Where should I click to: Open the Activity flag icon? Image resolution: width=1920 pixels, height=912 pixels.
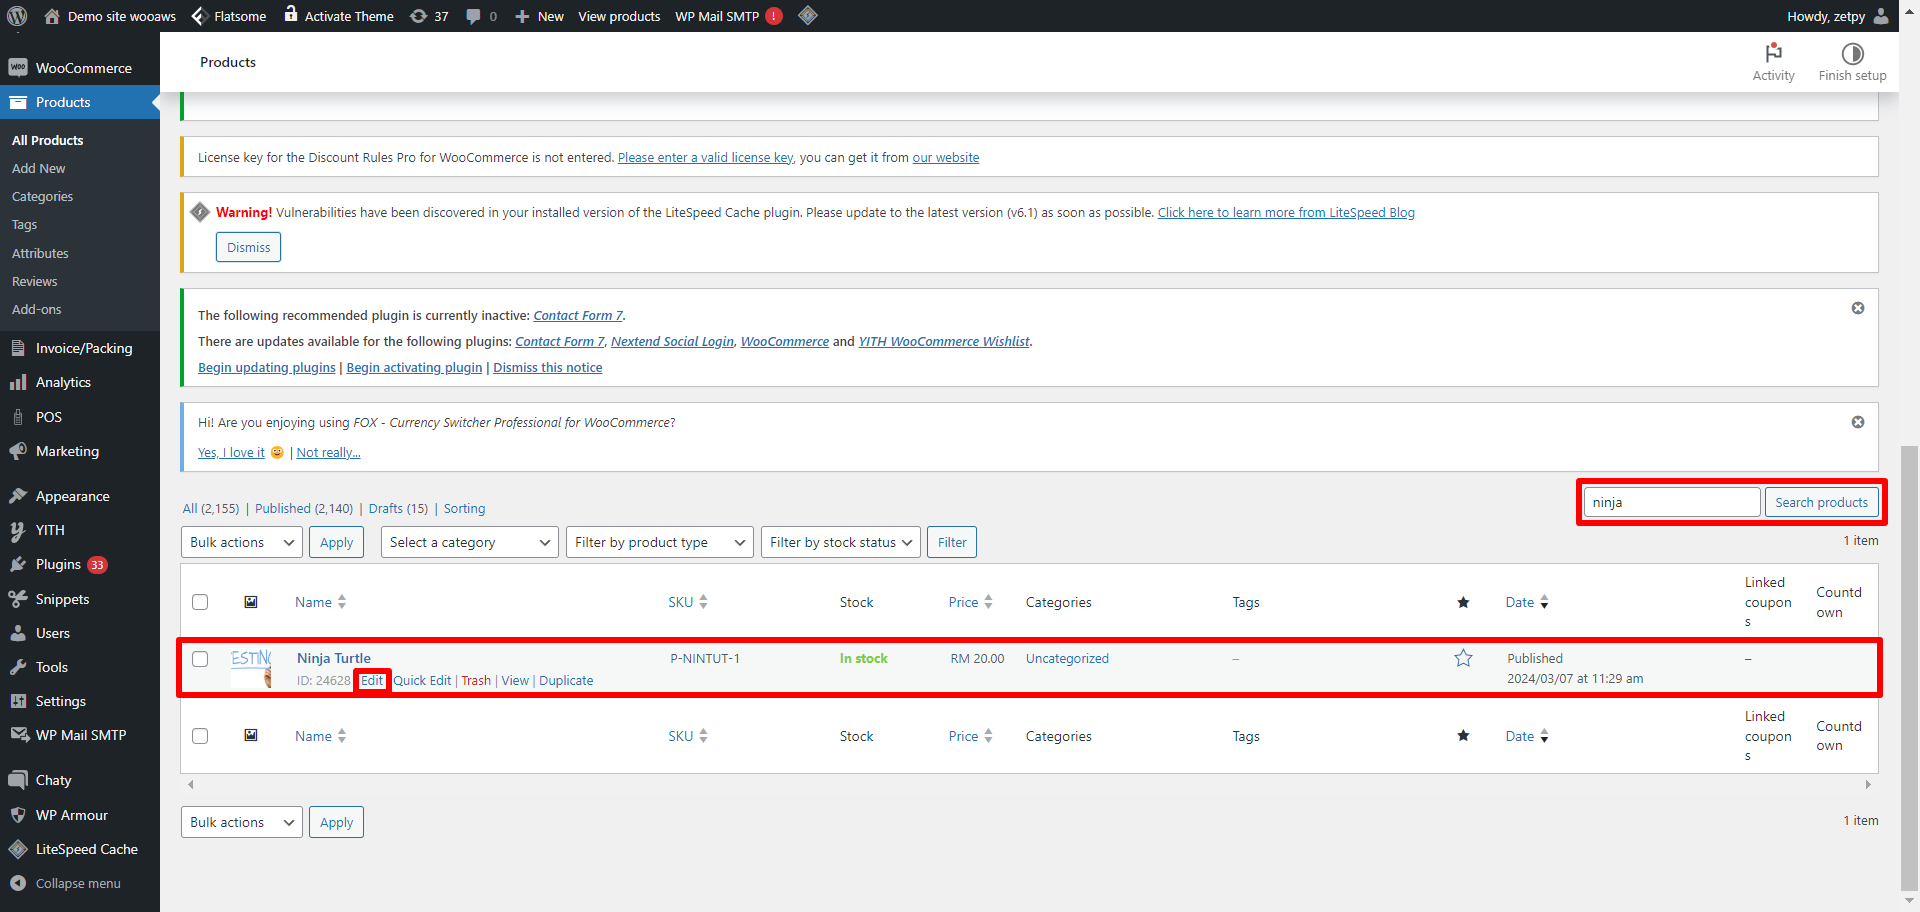click(1773, 53)
